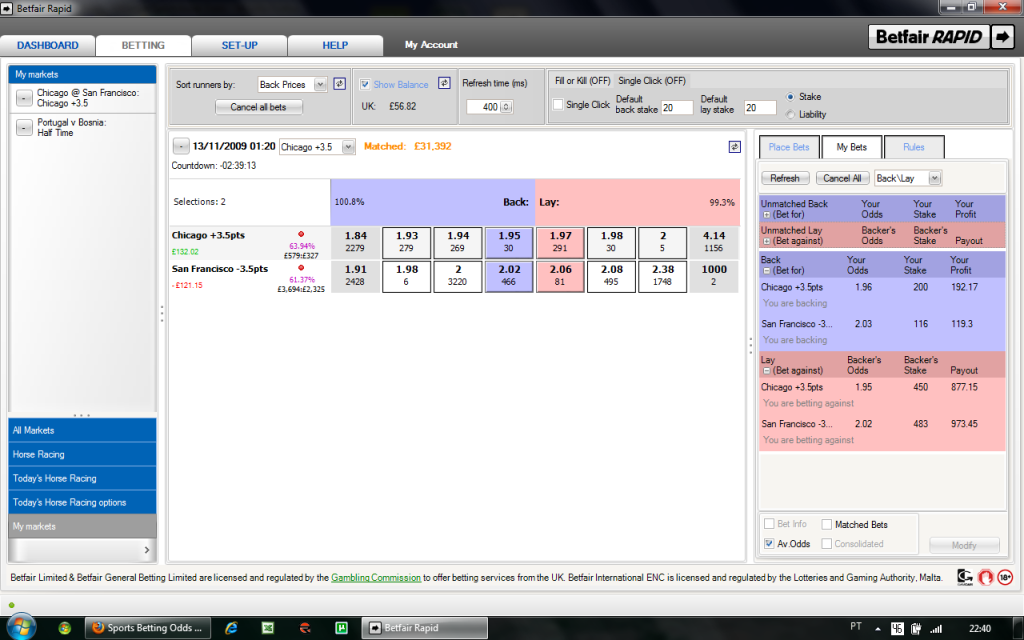Open Excel from the taskbar
The width and height of the screenshot is (1024, 640).
click(268, 628)
